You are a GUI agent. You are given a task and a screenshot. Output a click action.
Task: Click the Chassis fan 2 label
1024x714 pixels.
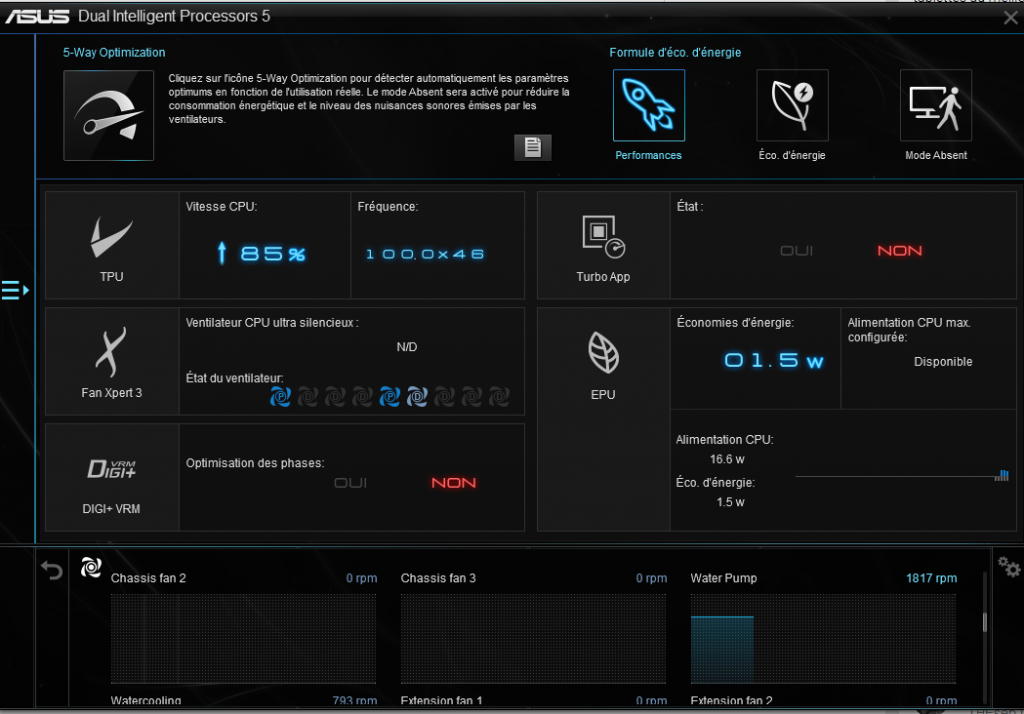tap(148, 578)
